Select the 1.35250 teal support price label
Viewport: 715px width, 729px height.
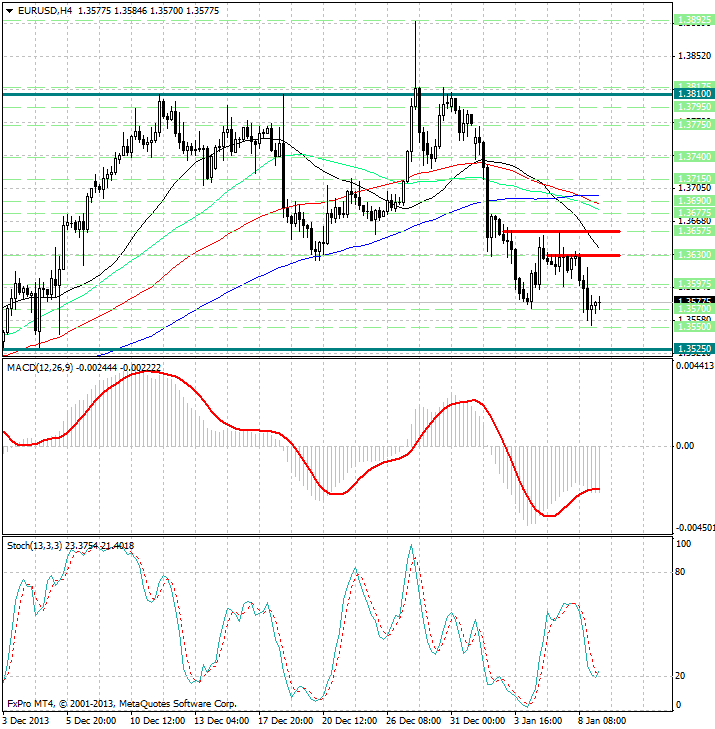pos(693,349)
